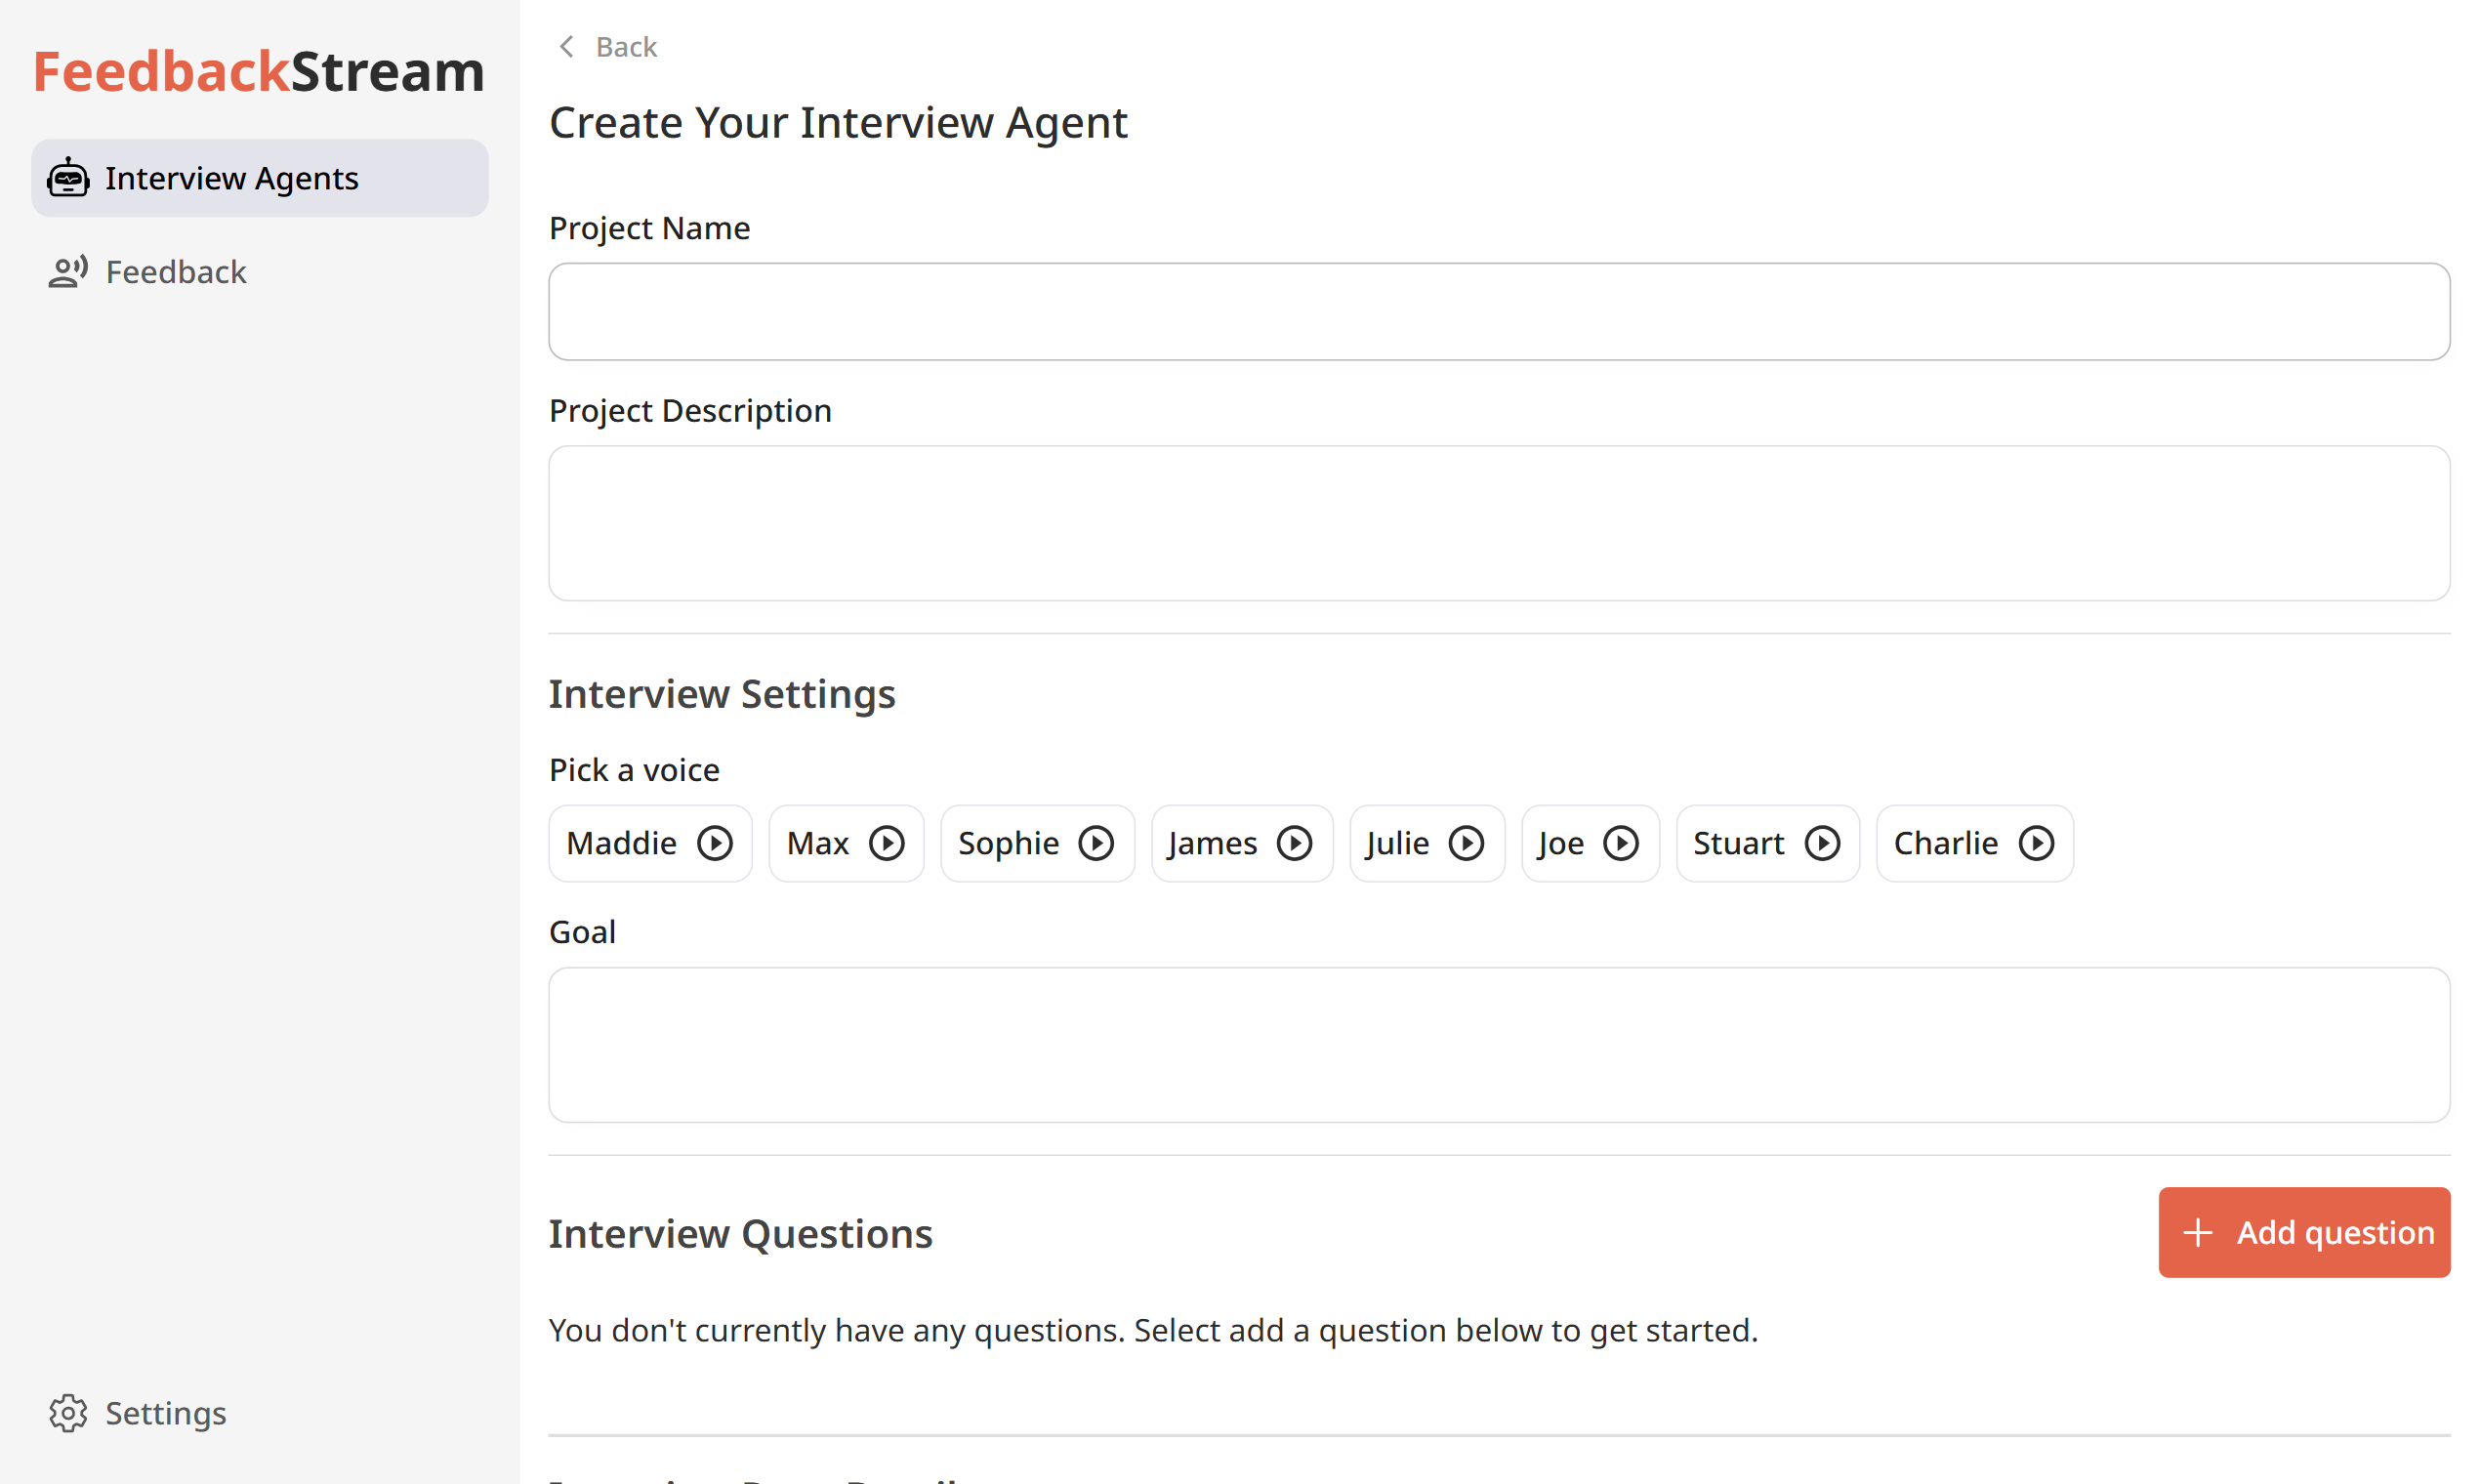The width and height of the screenshot is (2480, 1484).
Task: Play the James voice preview icon
Action: pyautogui.click(x=1295, y=843)
